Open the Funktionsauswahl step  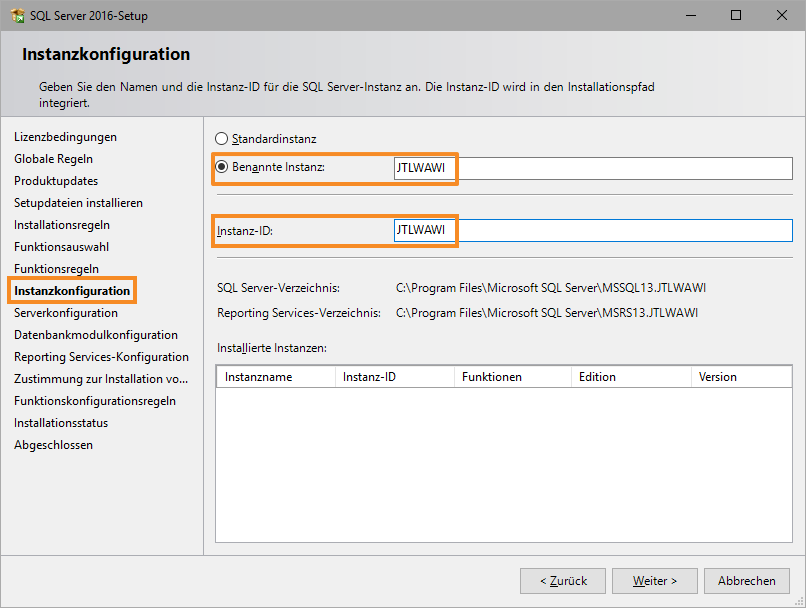coord(62,247)
